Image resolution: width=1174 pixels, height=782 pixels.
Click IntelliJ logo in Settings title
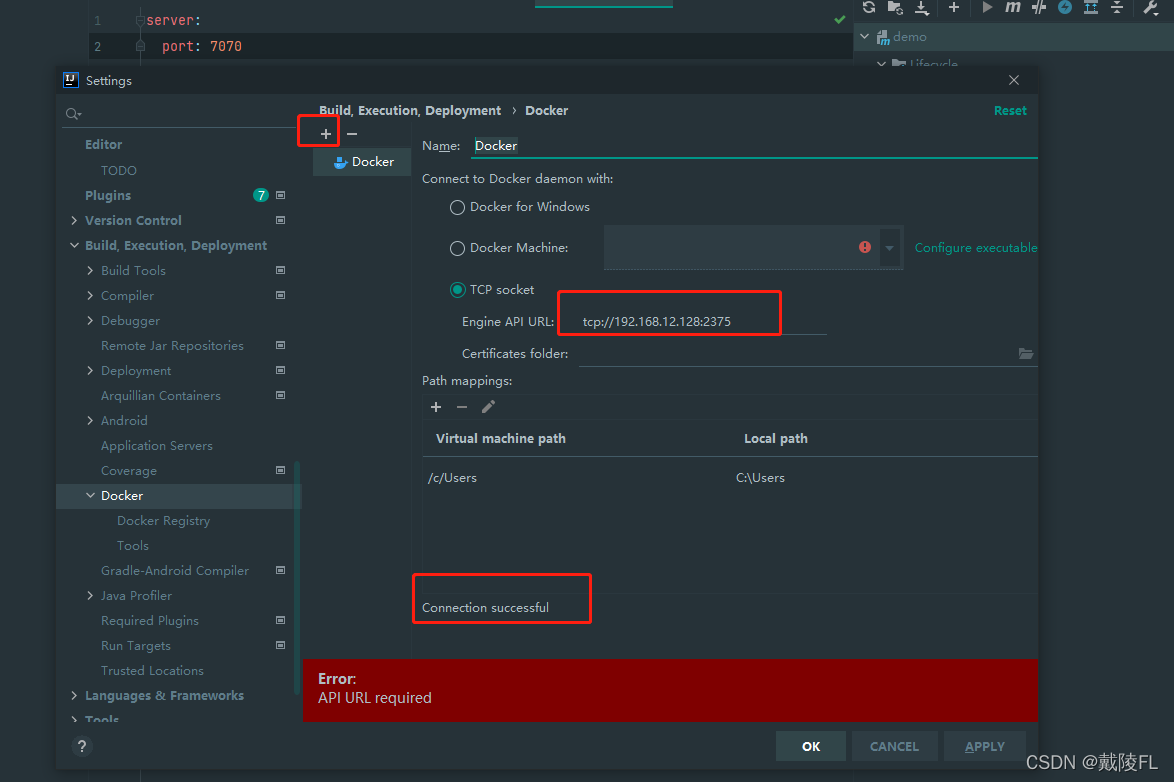[x=71, y=80]
